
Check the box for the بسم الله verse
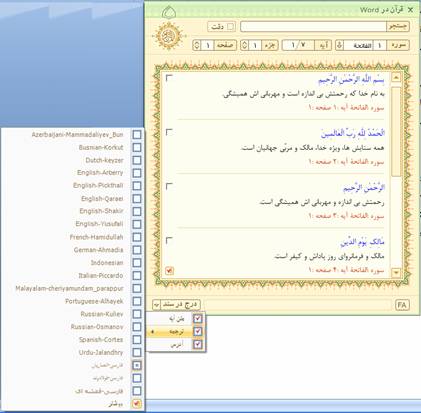pyautogui.click(x=169, y=78)
